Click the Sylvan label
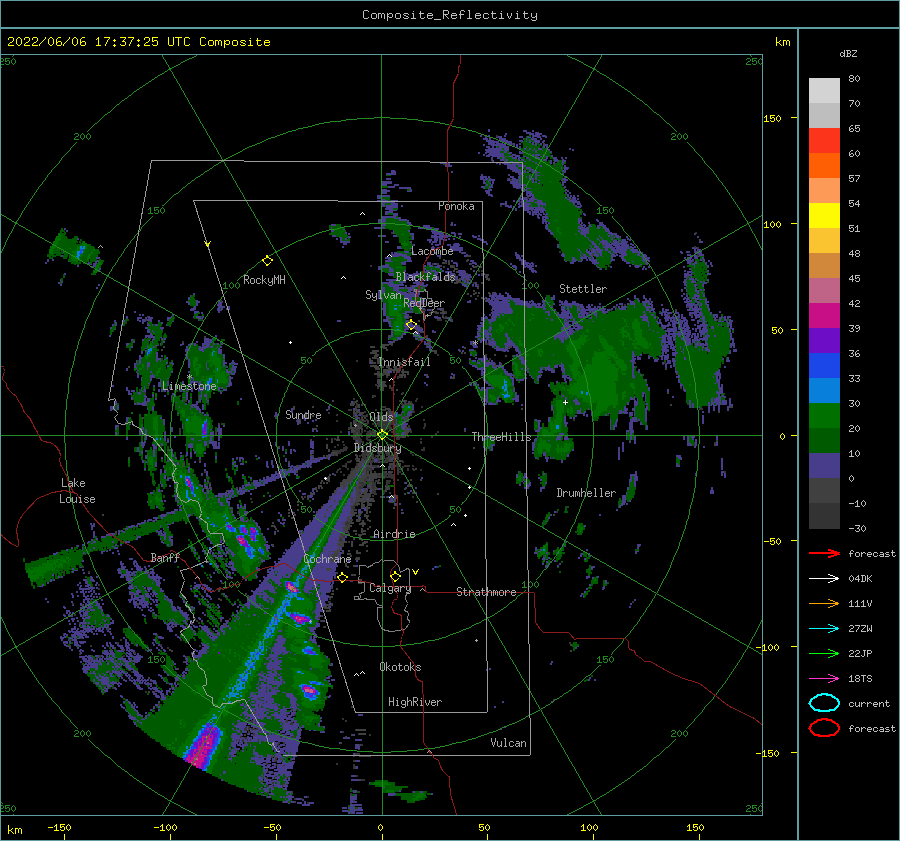This screenshot has width=900, height=841. point(383,295)
